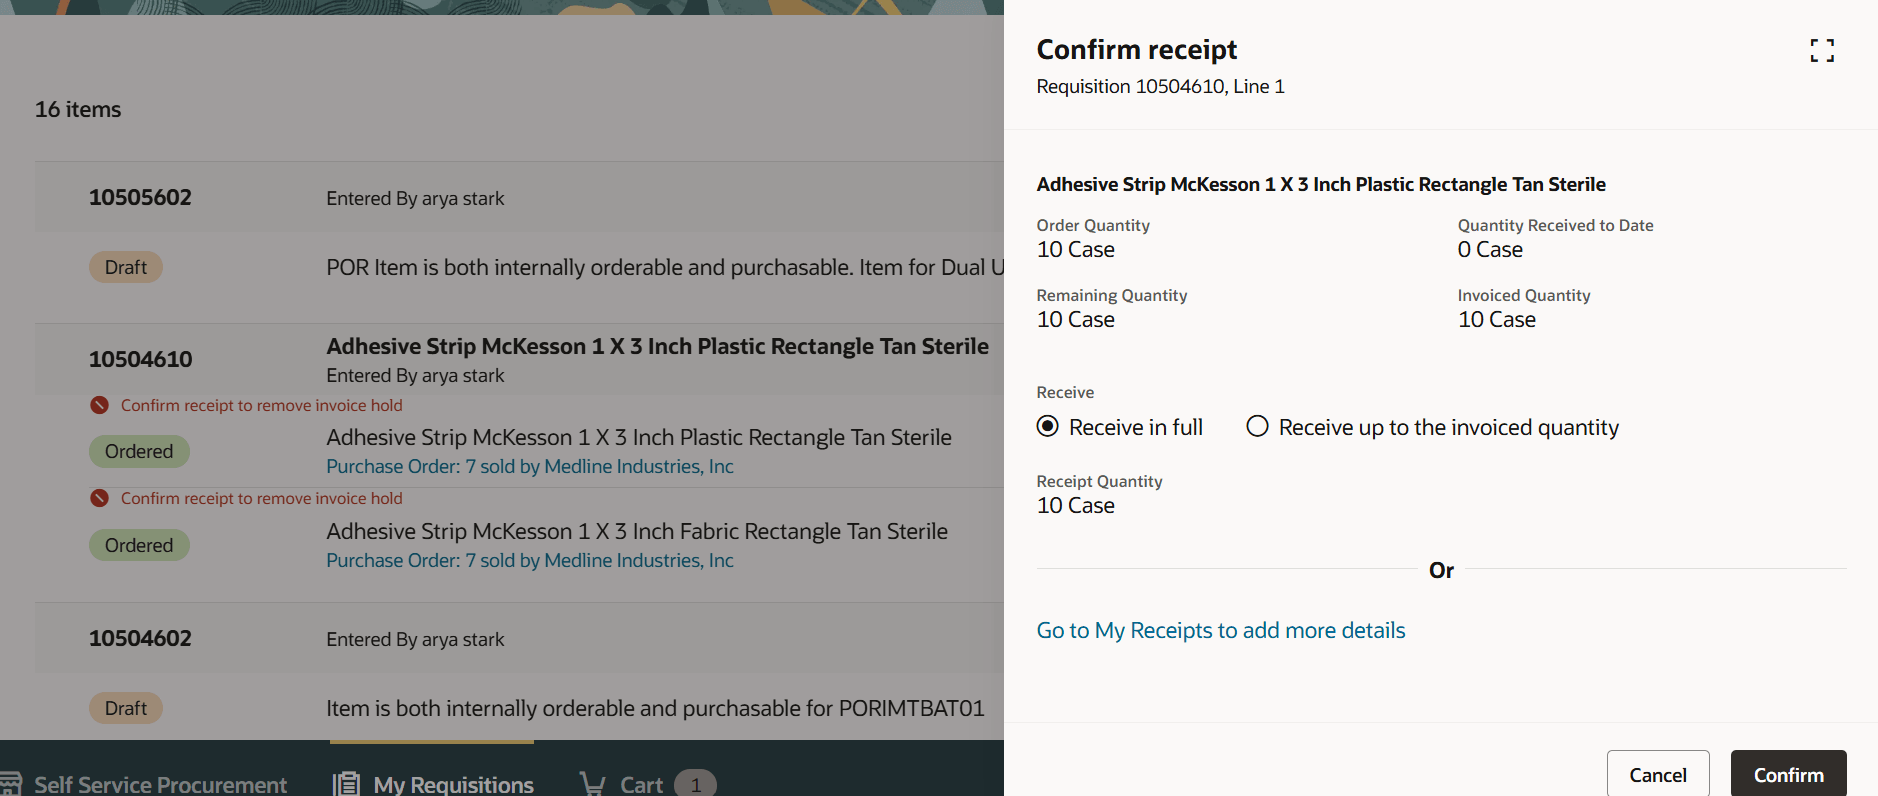Viewport: 1878px width, 796px height.
Task: Select Receive up to the invoiced quantity
Action: [1257, 427]
